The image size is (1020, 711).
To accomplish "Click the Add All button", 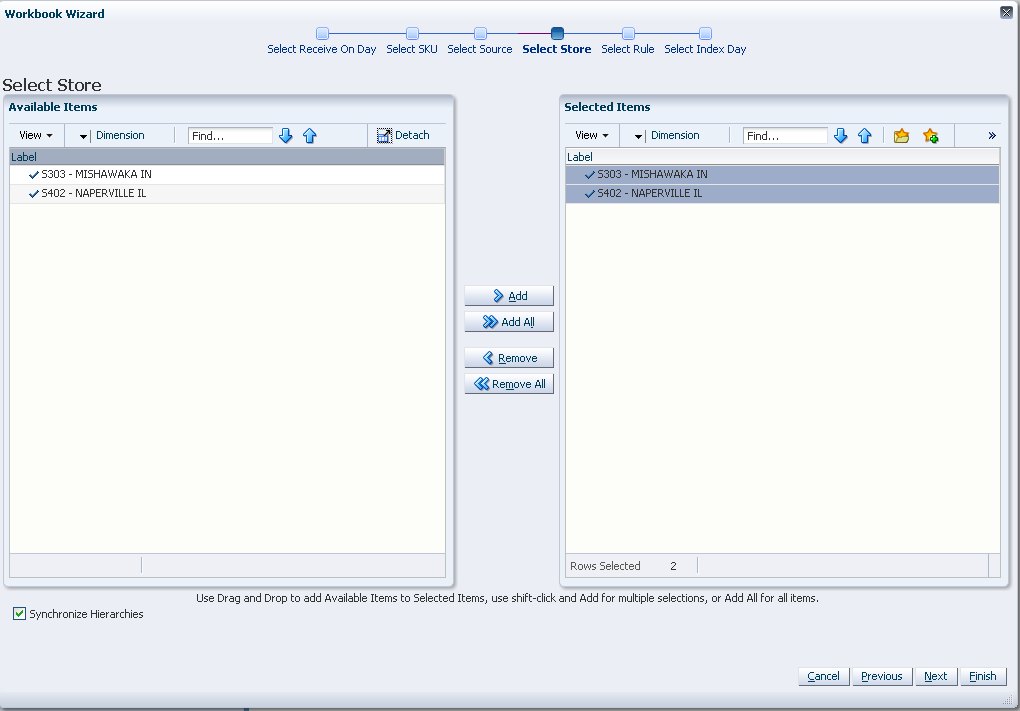I will point(509,321).
